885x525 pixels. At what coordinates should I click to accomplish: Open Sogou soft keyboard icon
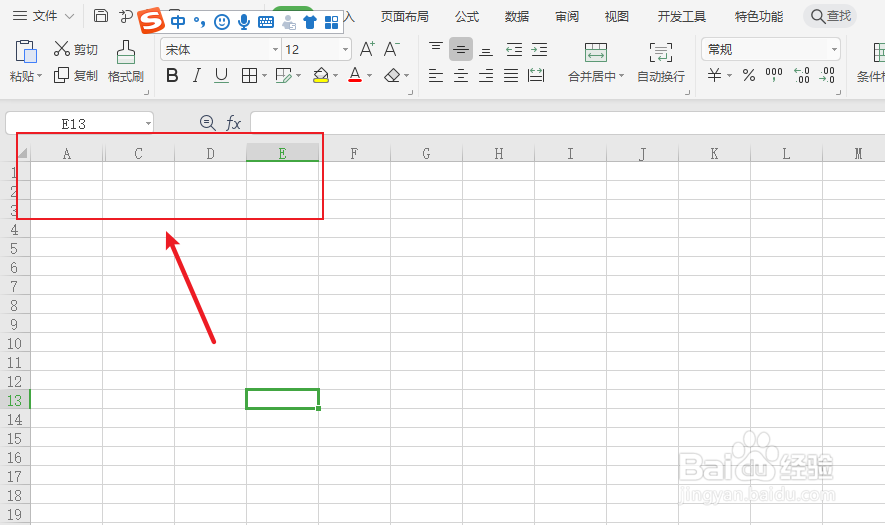click(266, 23)
